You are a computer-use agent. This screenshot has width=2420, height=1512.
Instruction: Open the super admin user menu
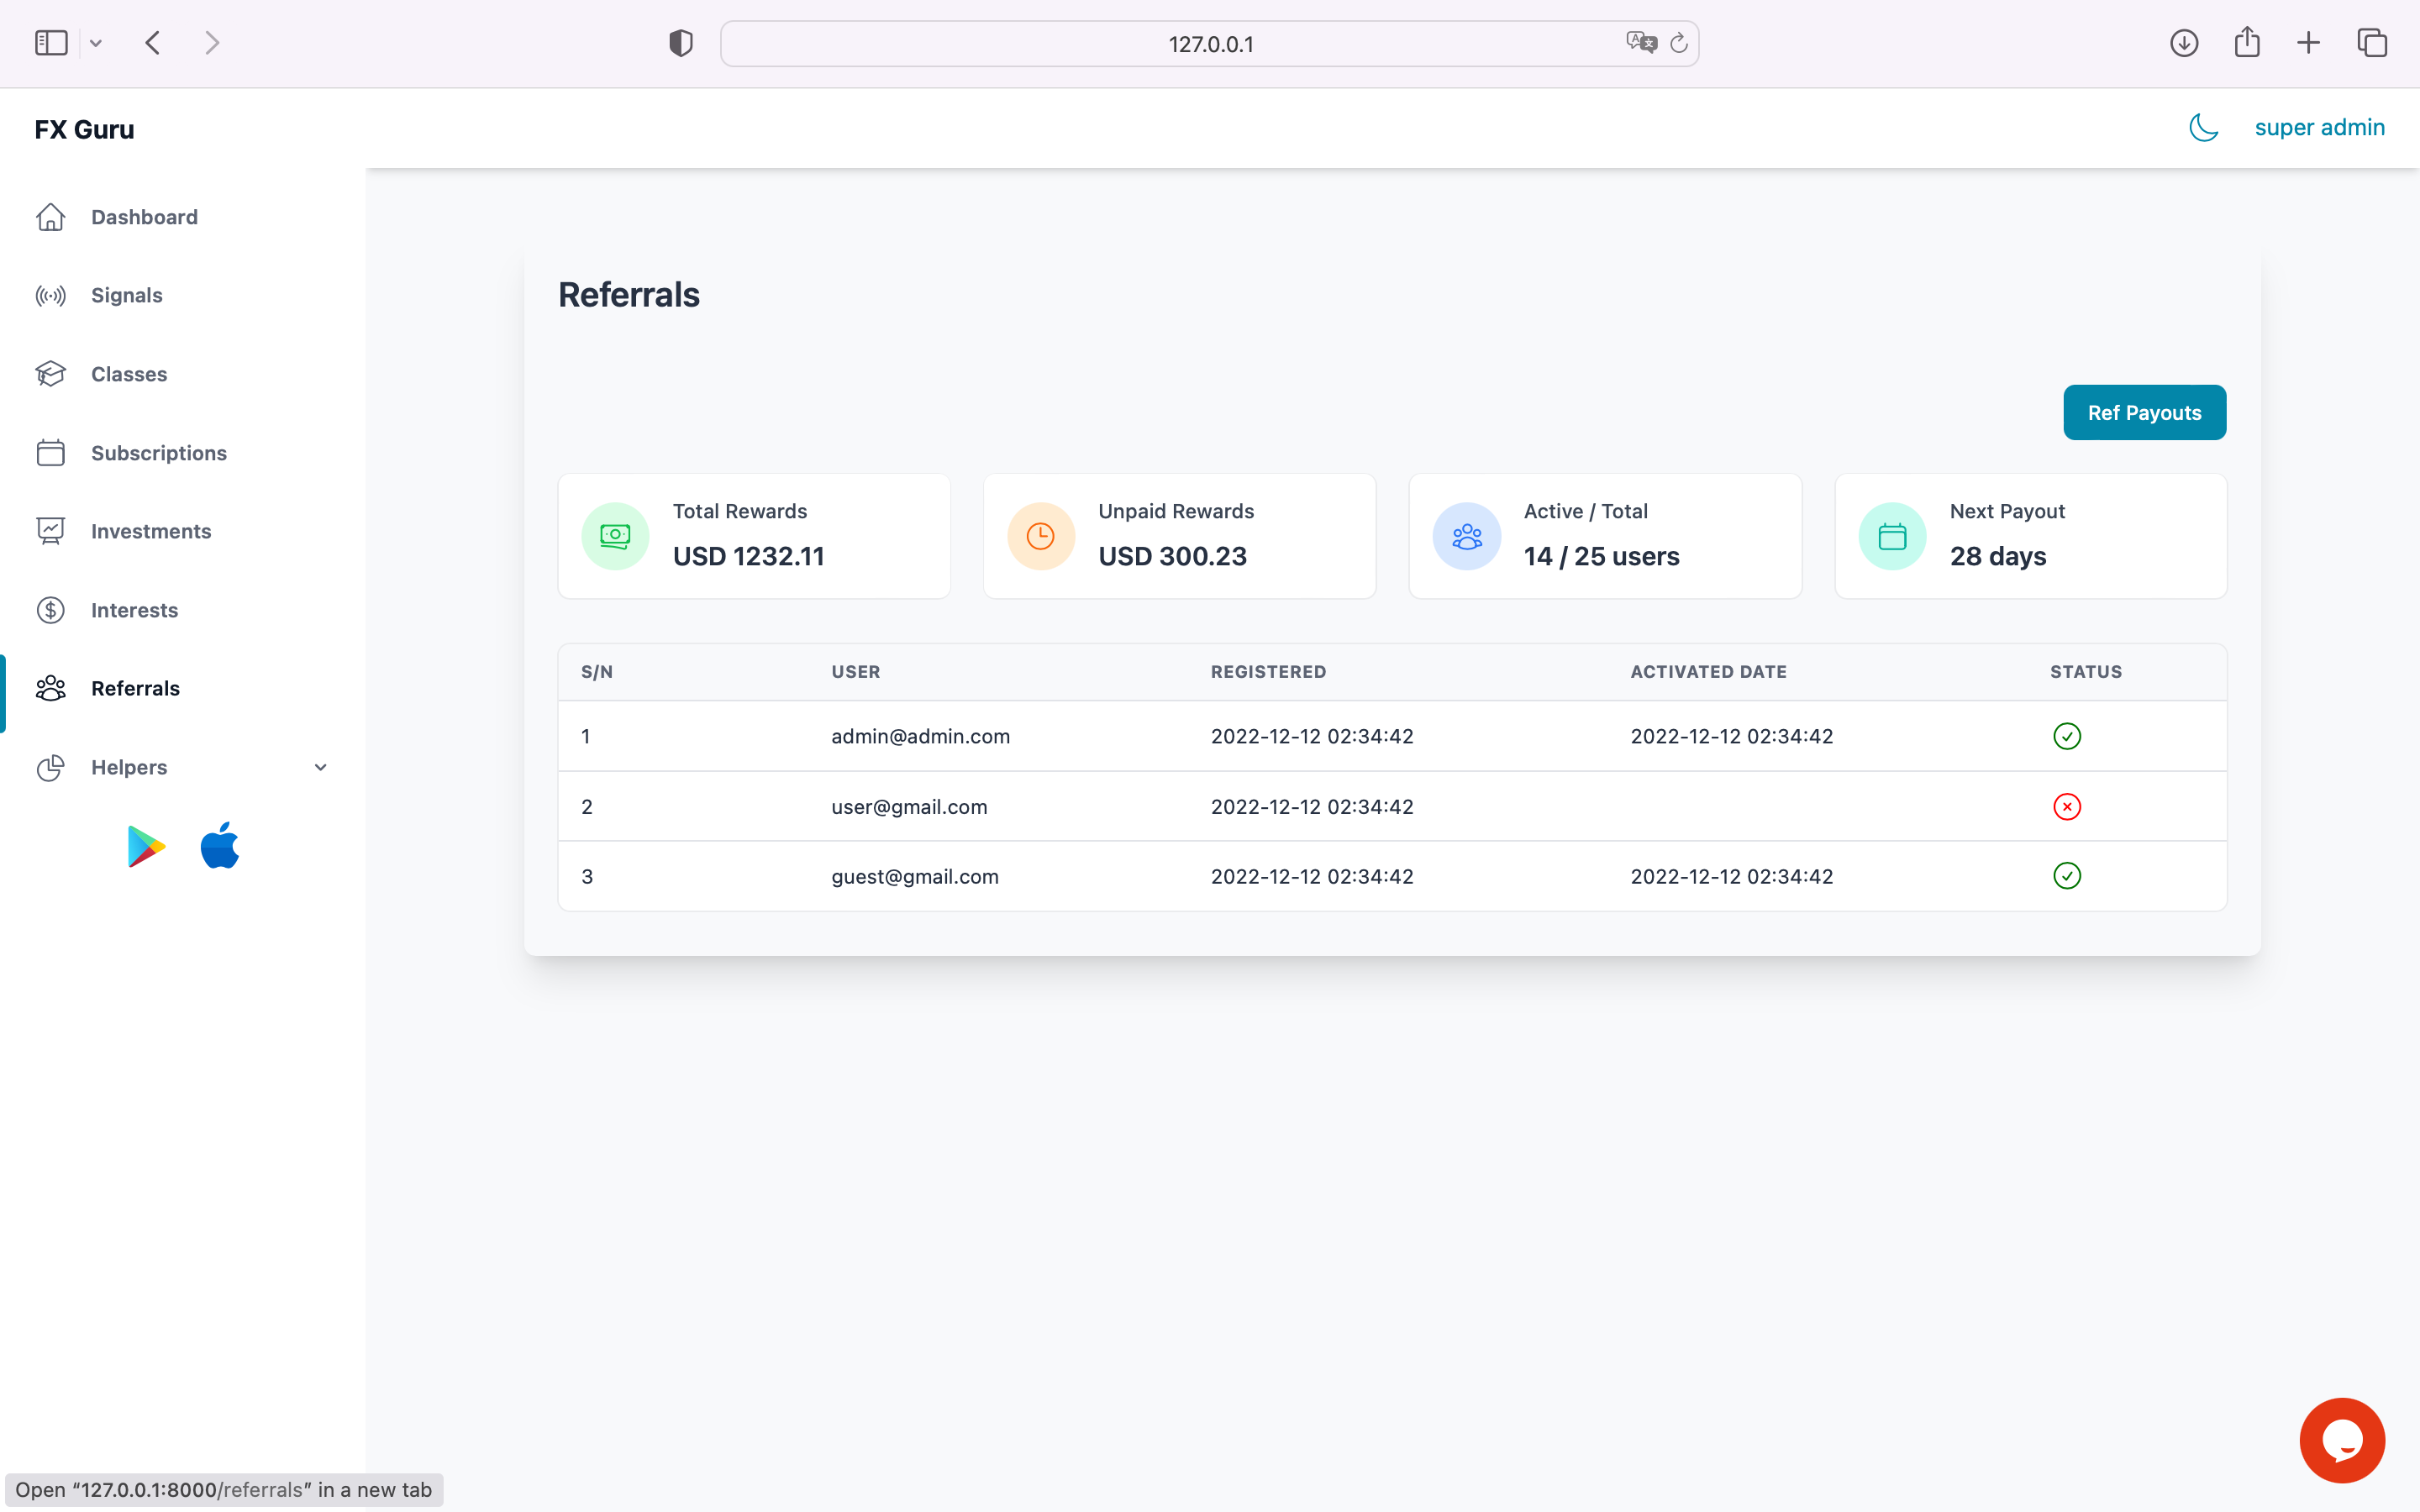[x=2319, y=127]
